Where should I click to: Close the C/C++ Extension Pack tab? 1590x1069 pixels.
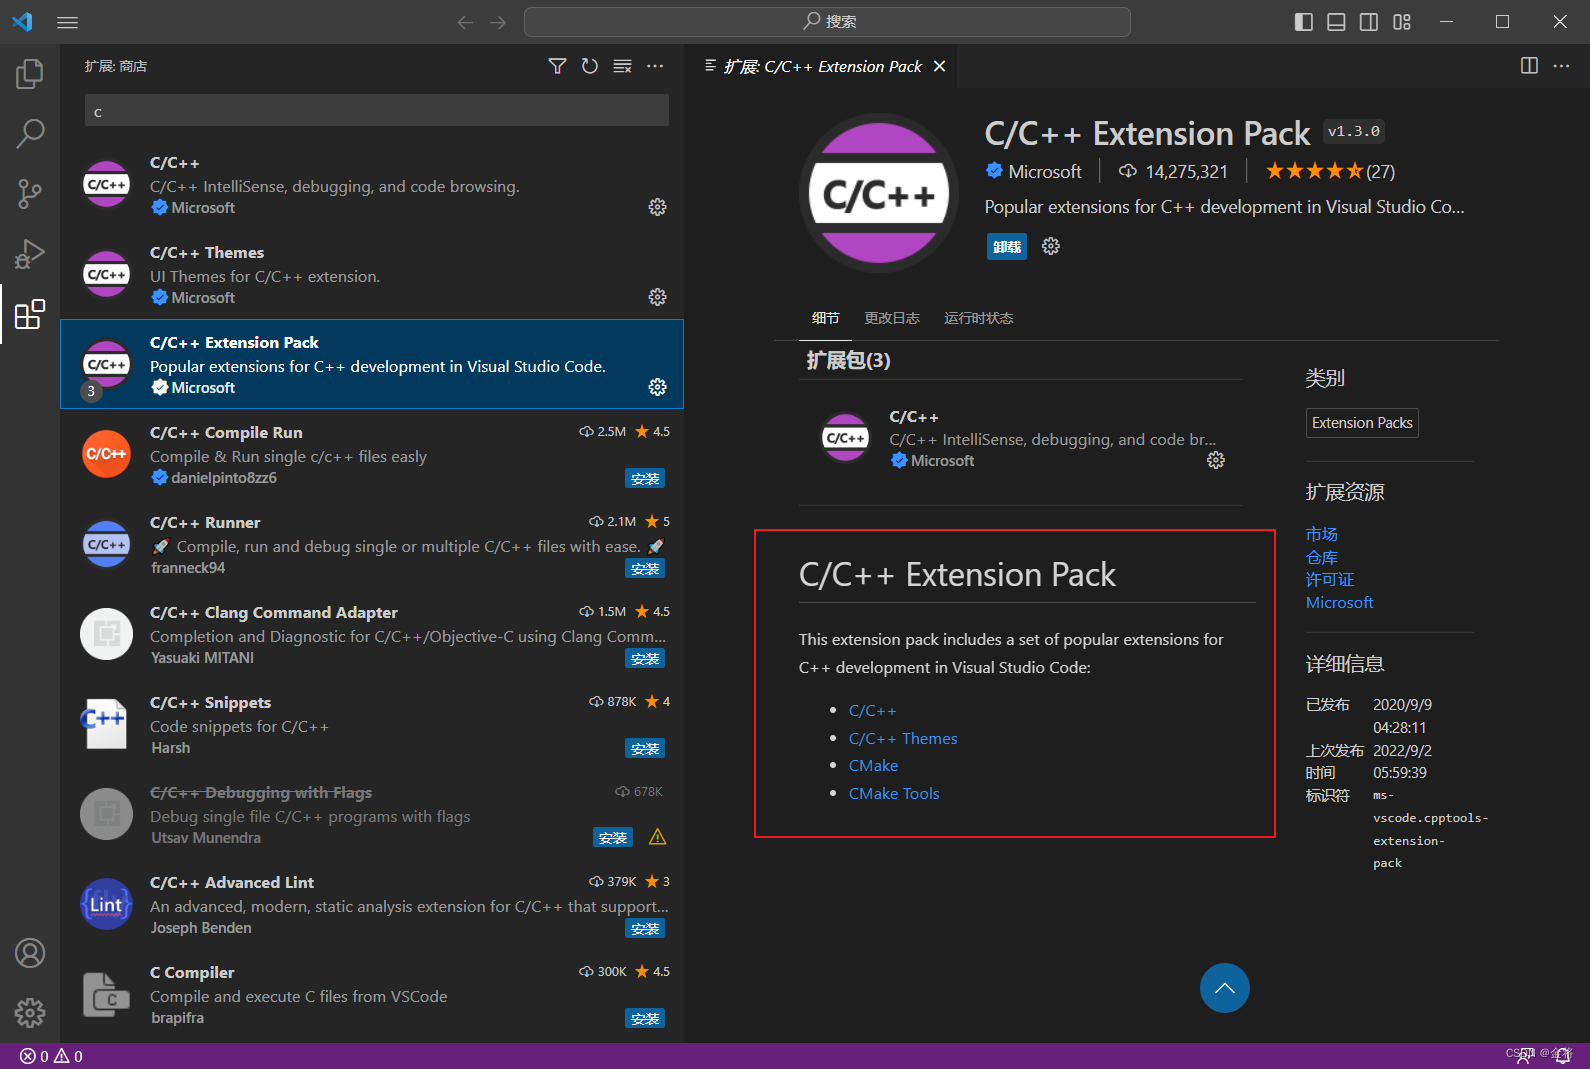tap(939, 66)
